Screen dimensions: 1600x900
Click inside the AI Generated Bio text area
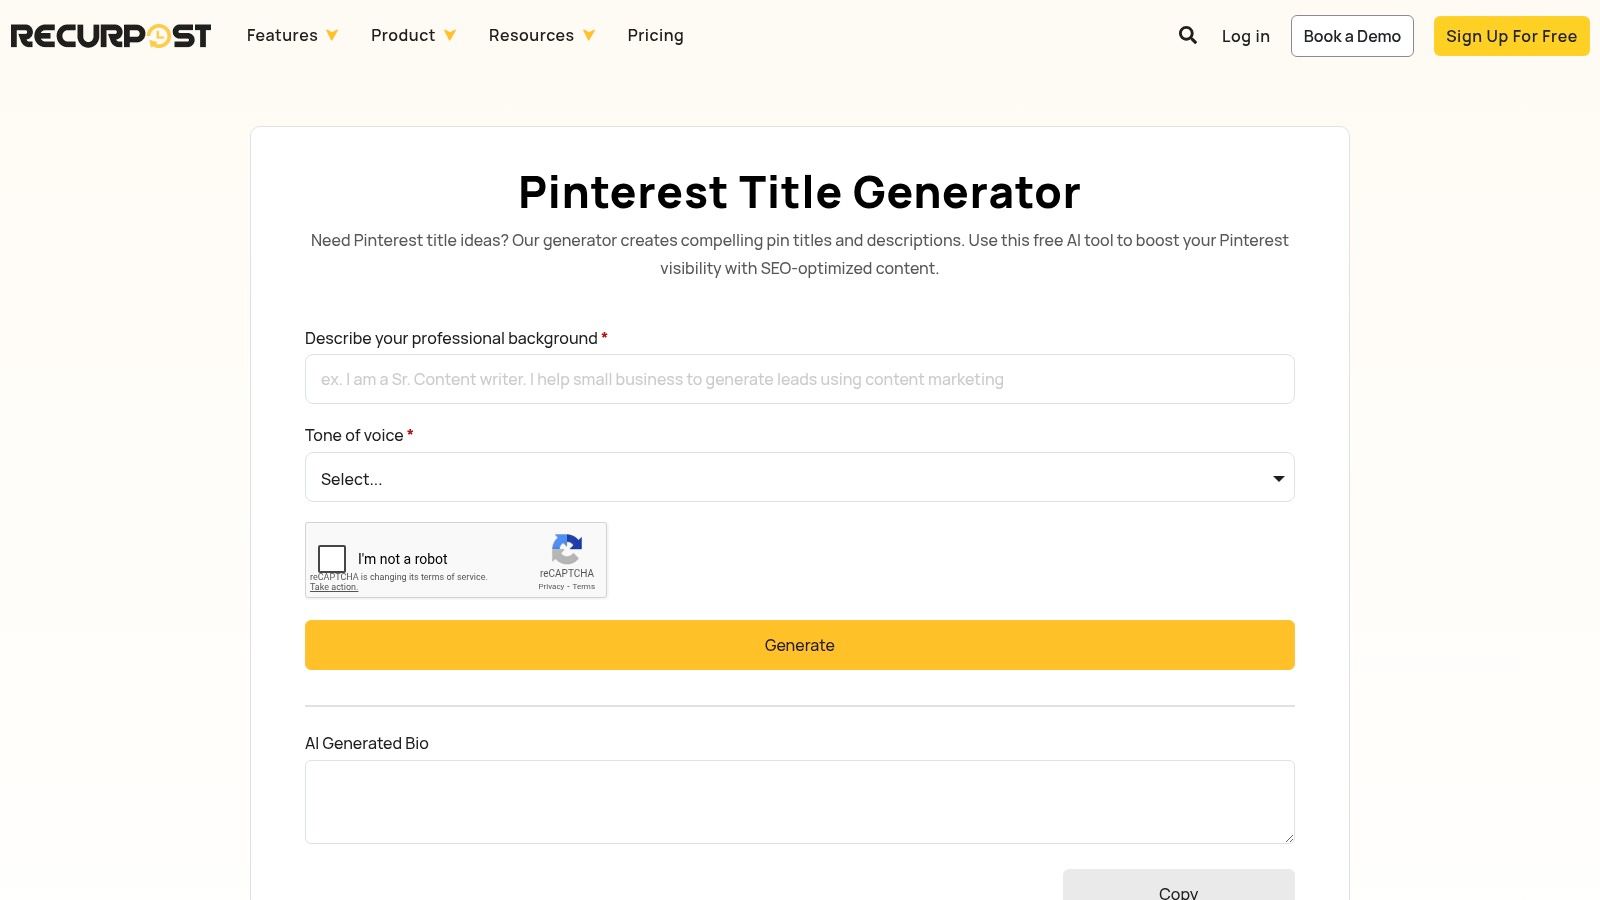tap(799, 801)
